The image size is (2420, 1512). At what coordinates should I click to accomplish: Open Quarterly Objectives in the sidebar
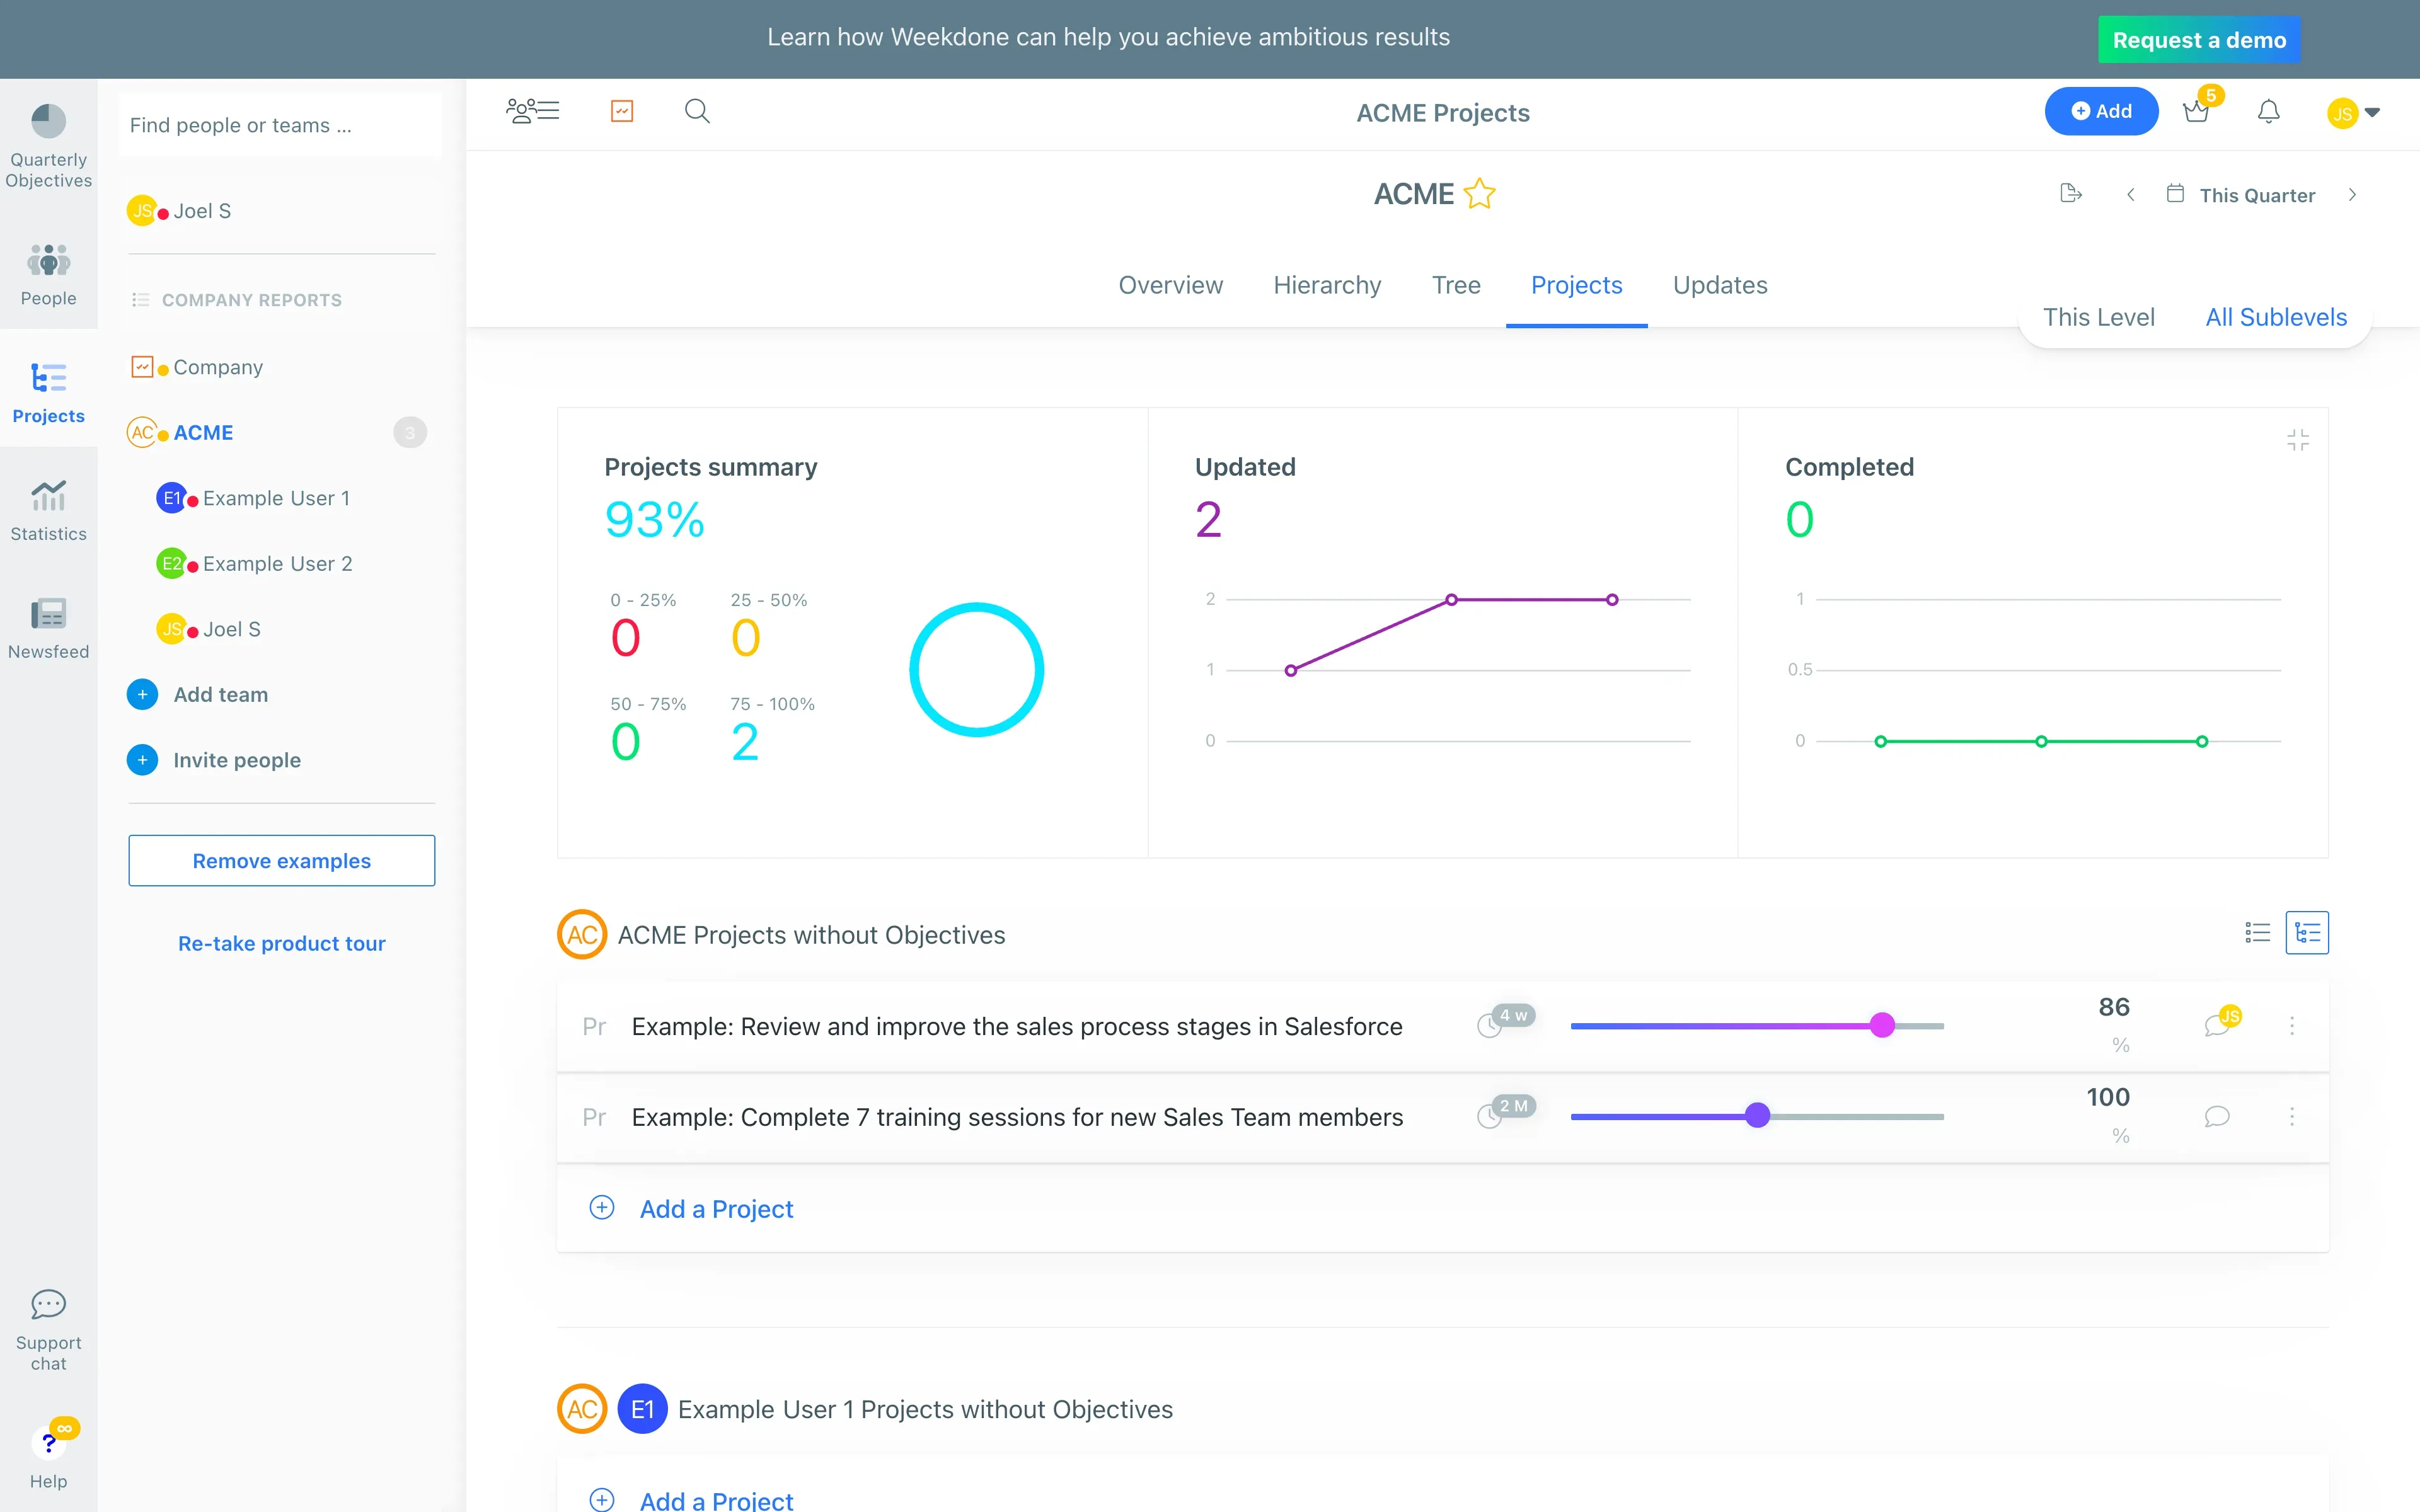[48, 146]
